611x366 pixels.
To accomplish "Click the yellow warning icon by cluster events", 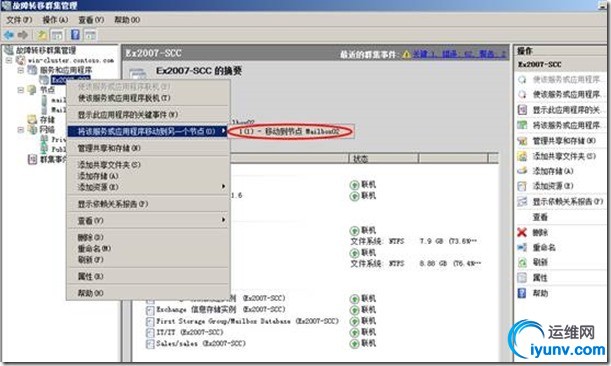I will 406,54.
